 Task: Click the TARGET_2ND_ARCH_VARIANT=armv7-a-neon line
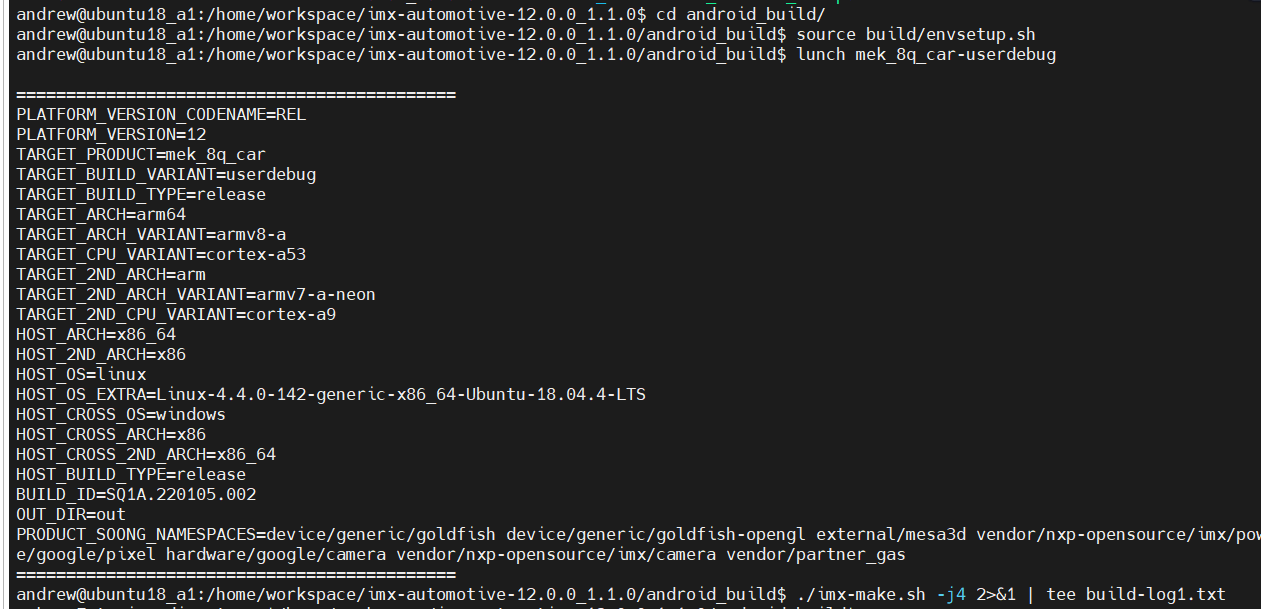pos(196,294)
